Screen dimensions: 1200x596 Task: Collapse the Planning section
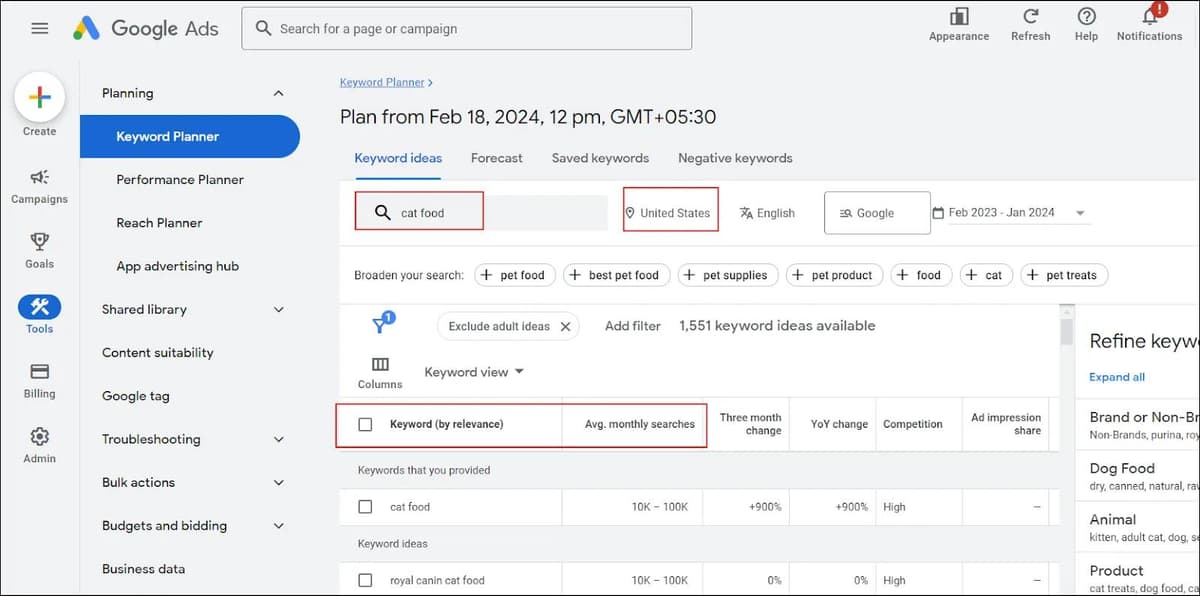(x=279, y=93)
